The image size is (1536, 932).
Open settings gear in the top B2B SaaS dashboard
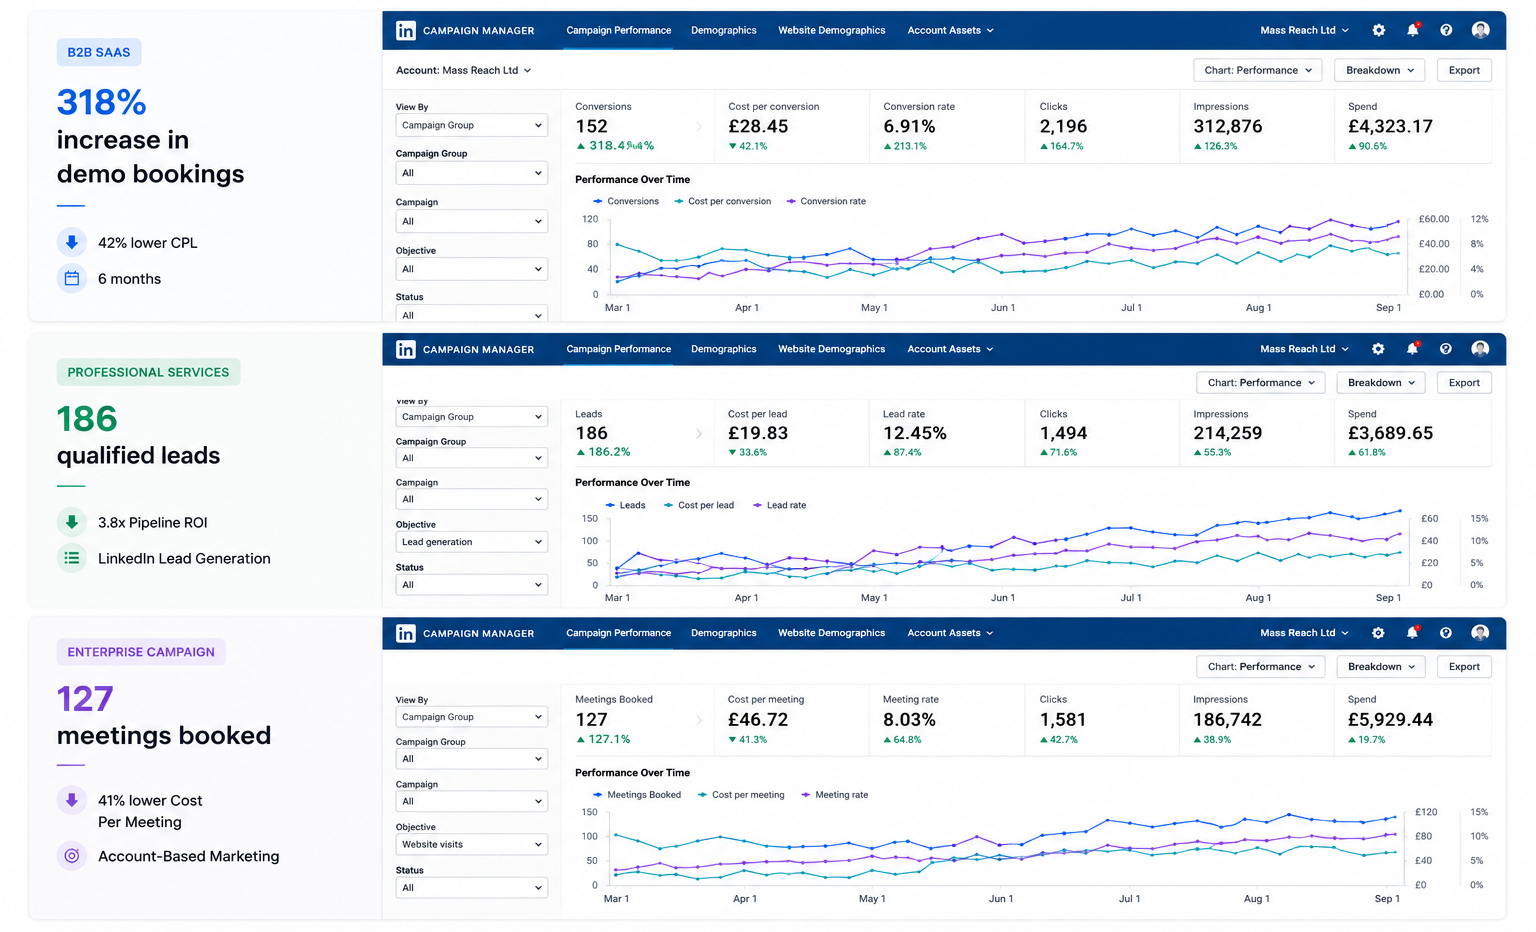pos(1379,30)
